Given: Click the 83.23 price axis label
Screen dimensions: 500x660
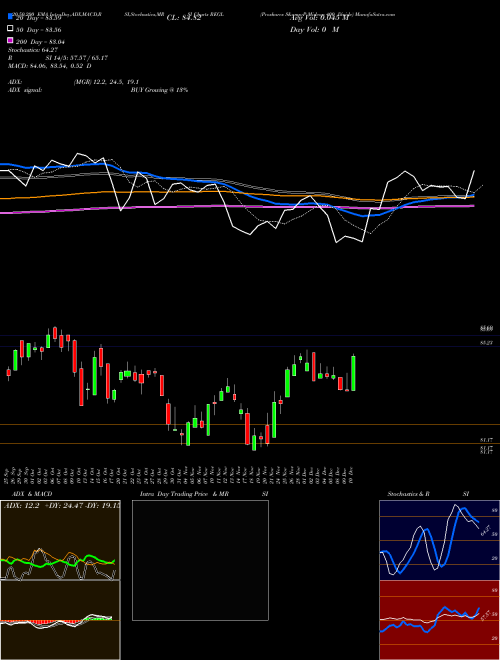Looking at the screenshot, I should click(x=487, y=343).
